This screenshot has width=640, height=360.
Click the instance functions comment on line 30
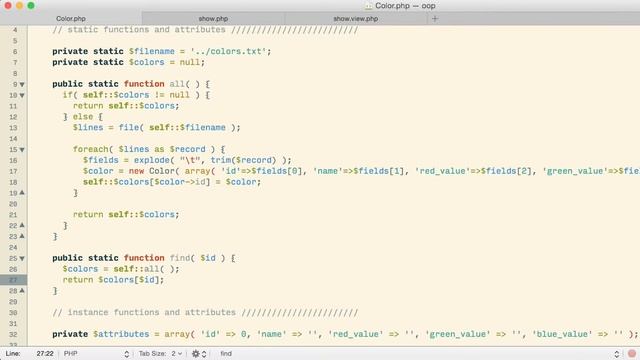pos(205,313)
